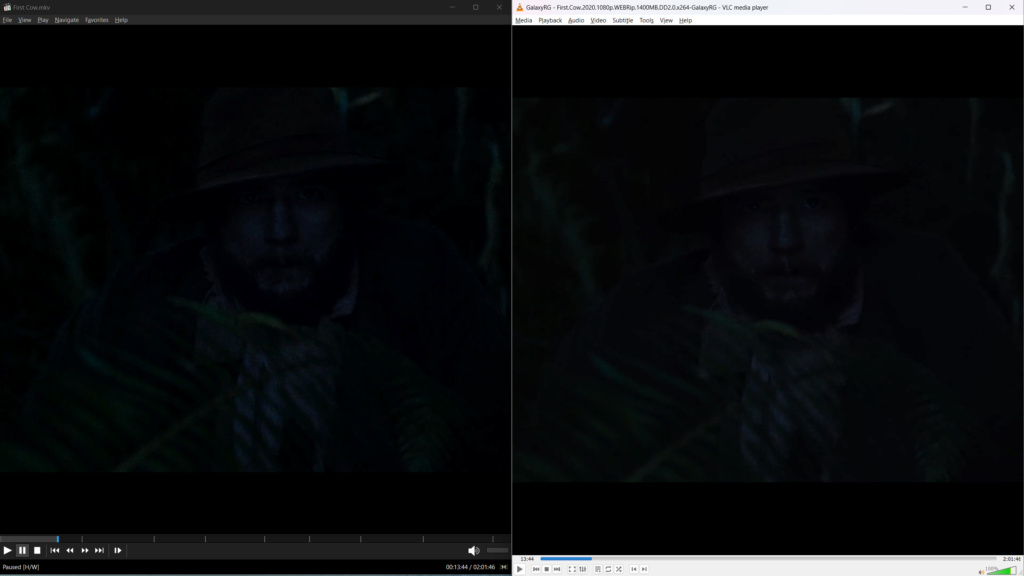
Task: Click the video frame in First Cow.mkv player
Action: (x=255, y=280)
